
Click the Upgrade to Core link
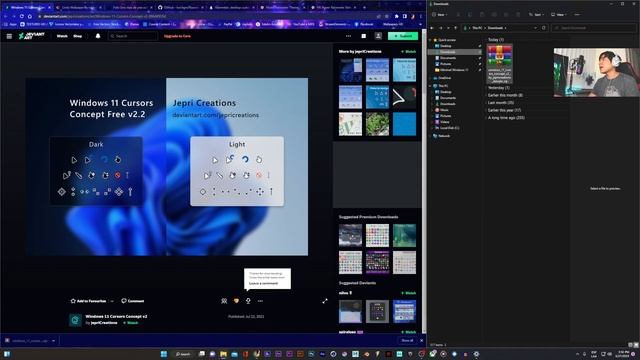[x=177, y=36]
